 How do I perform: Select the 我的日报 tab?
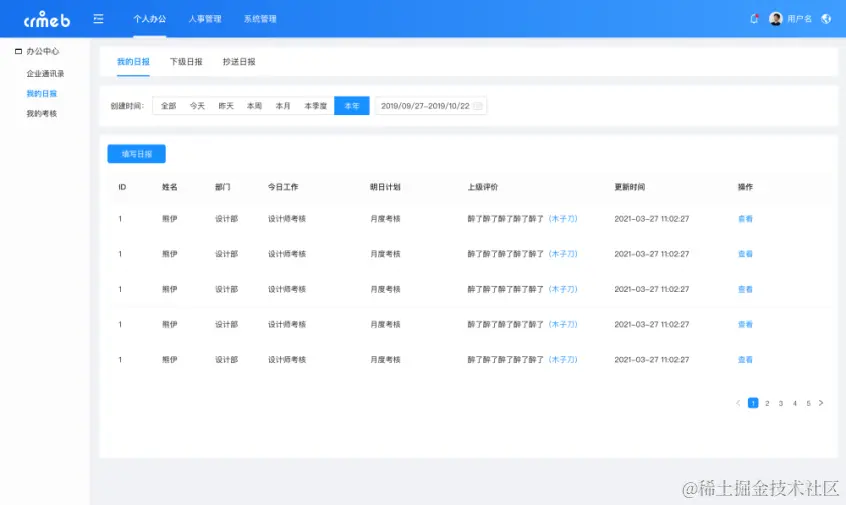(133, 62)
